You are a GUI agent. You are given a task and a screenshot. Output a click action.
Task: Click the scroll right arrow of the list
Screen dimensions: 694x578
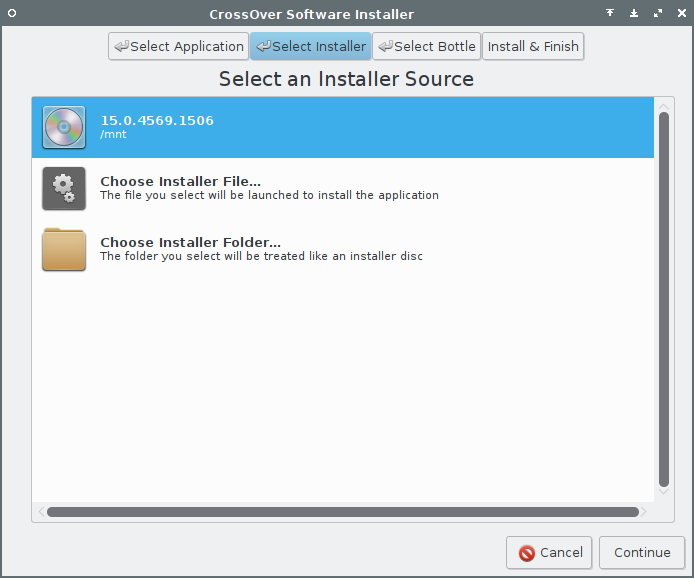(x=644, y=512)
